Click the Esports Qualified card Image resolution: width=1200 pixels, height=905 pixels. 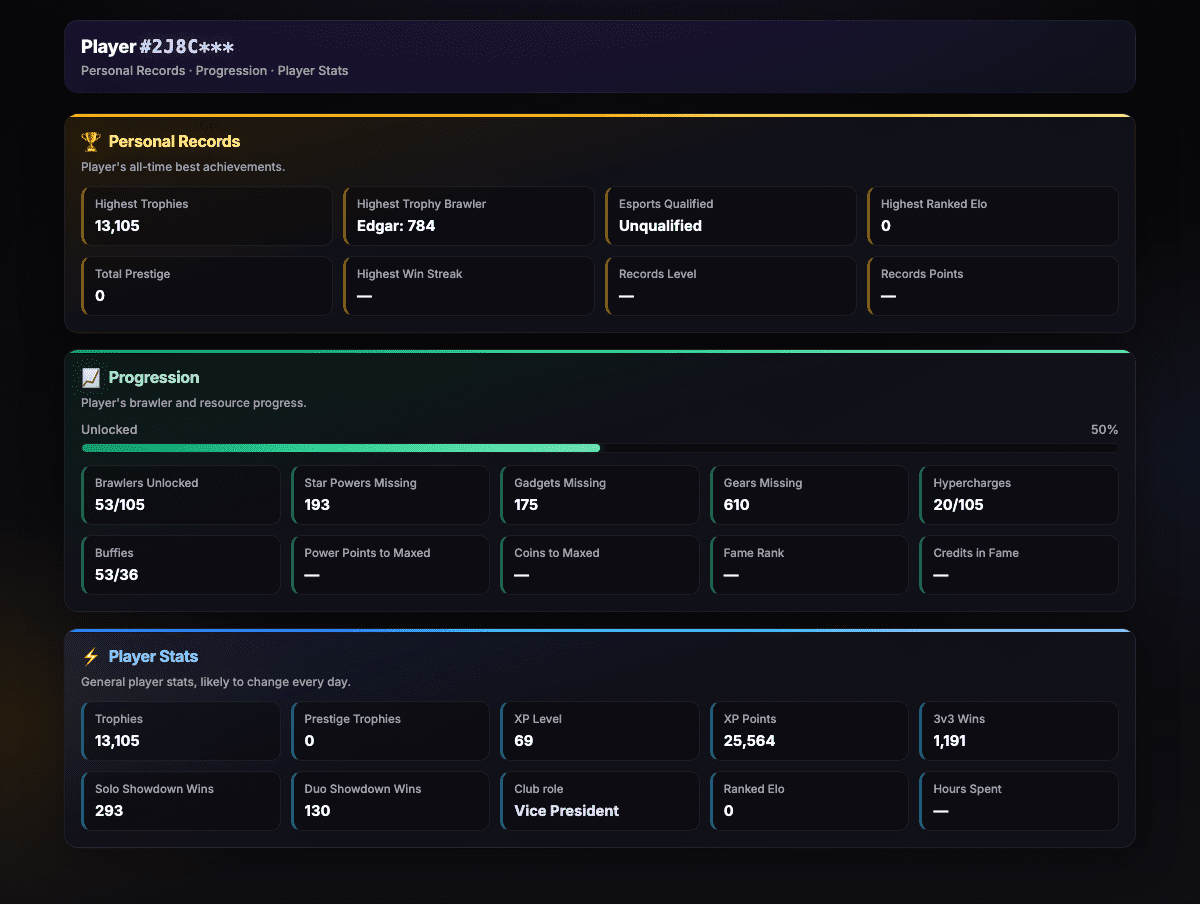click(x=731, y=216)
